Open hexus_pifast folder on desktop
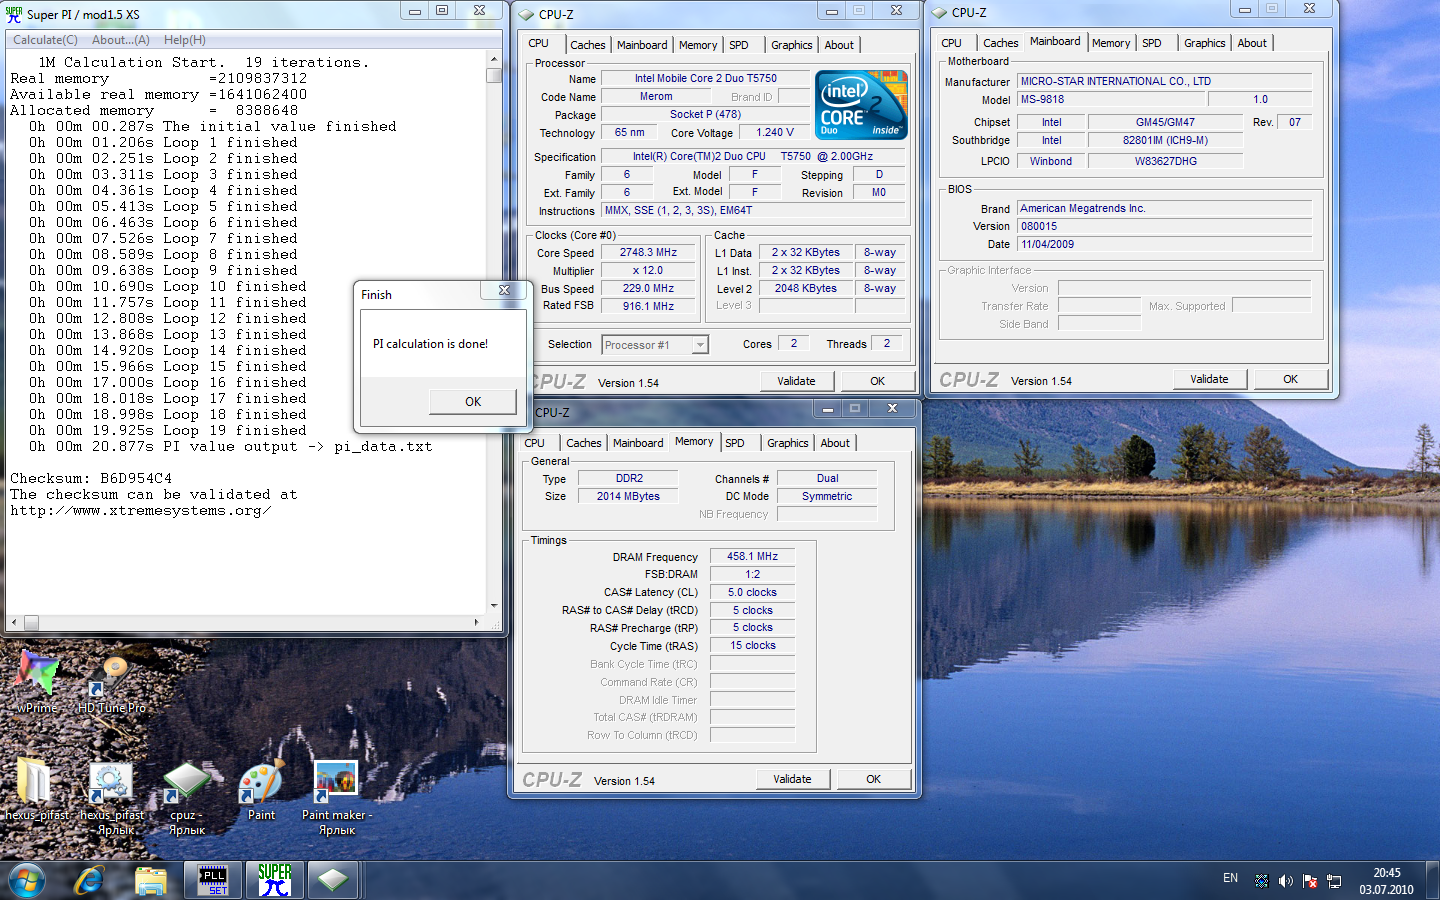The image size is (1440, 900). coord(36,790)
